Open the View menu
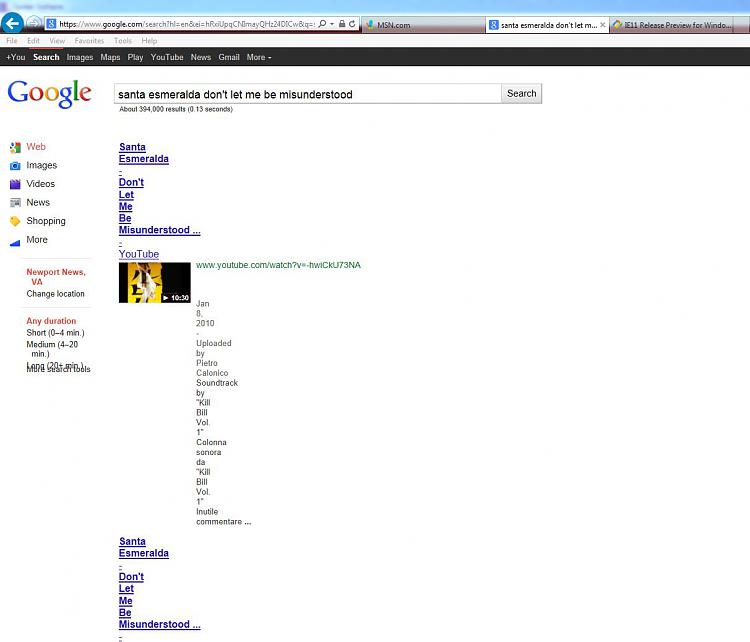 57,41
